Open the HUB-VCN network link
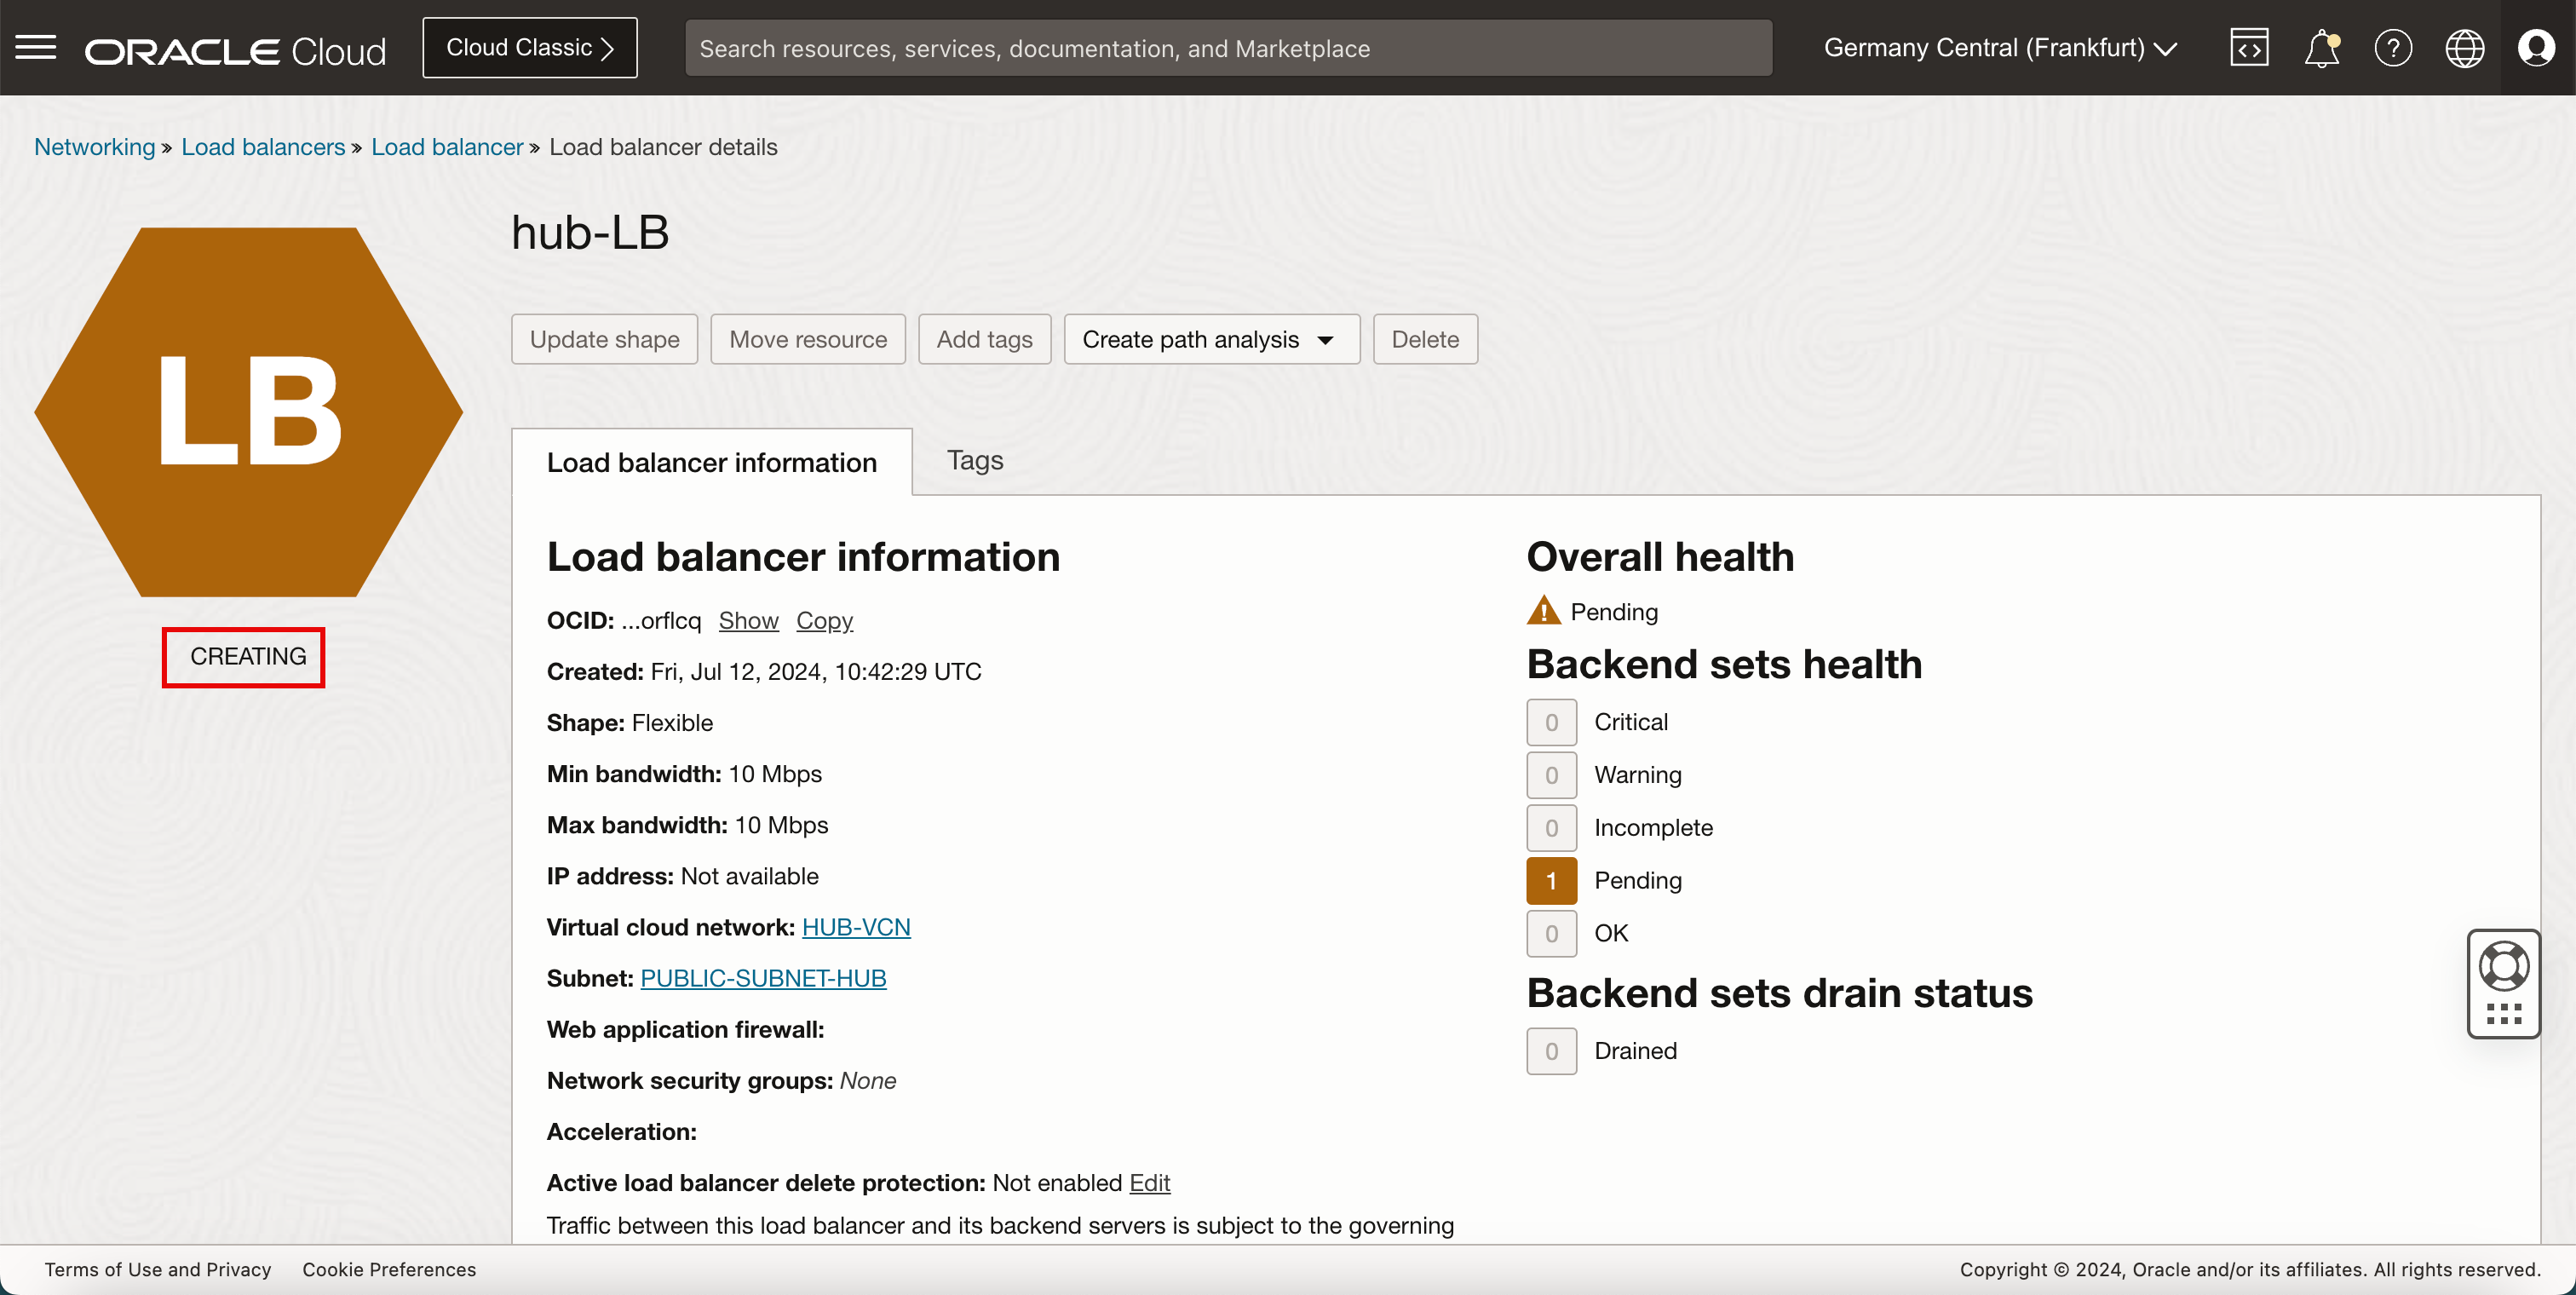Screen dimensions: 2576x1295 pyautogui.click(x=856, y=927)
